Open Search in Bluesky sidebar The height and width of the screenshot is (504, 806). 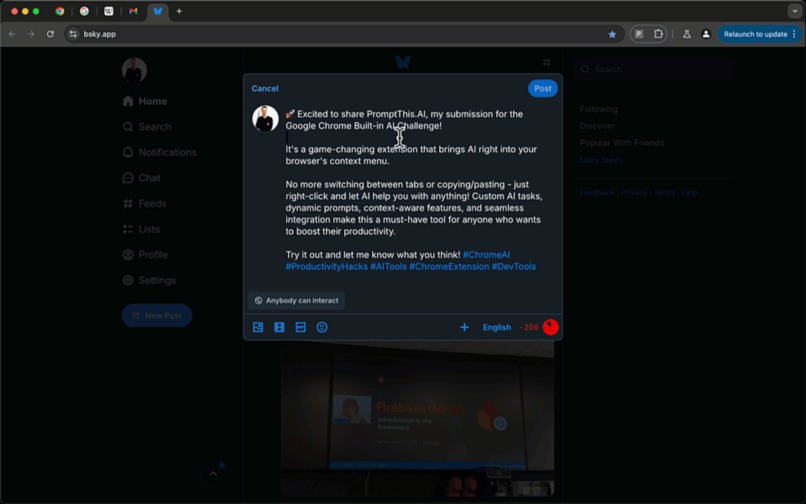click(147, 127)
